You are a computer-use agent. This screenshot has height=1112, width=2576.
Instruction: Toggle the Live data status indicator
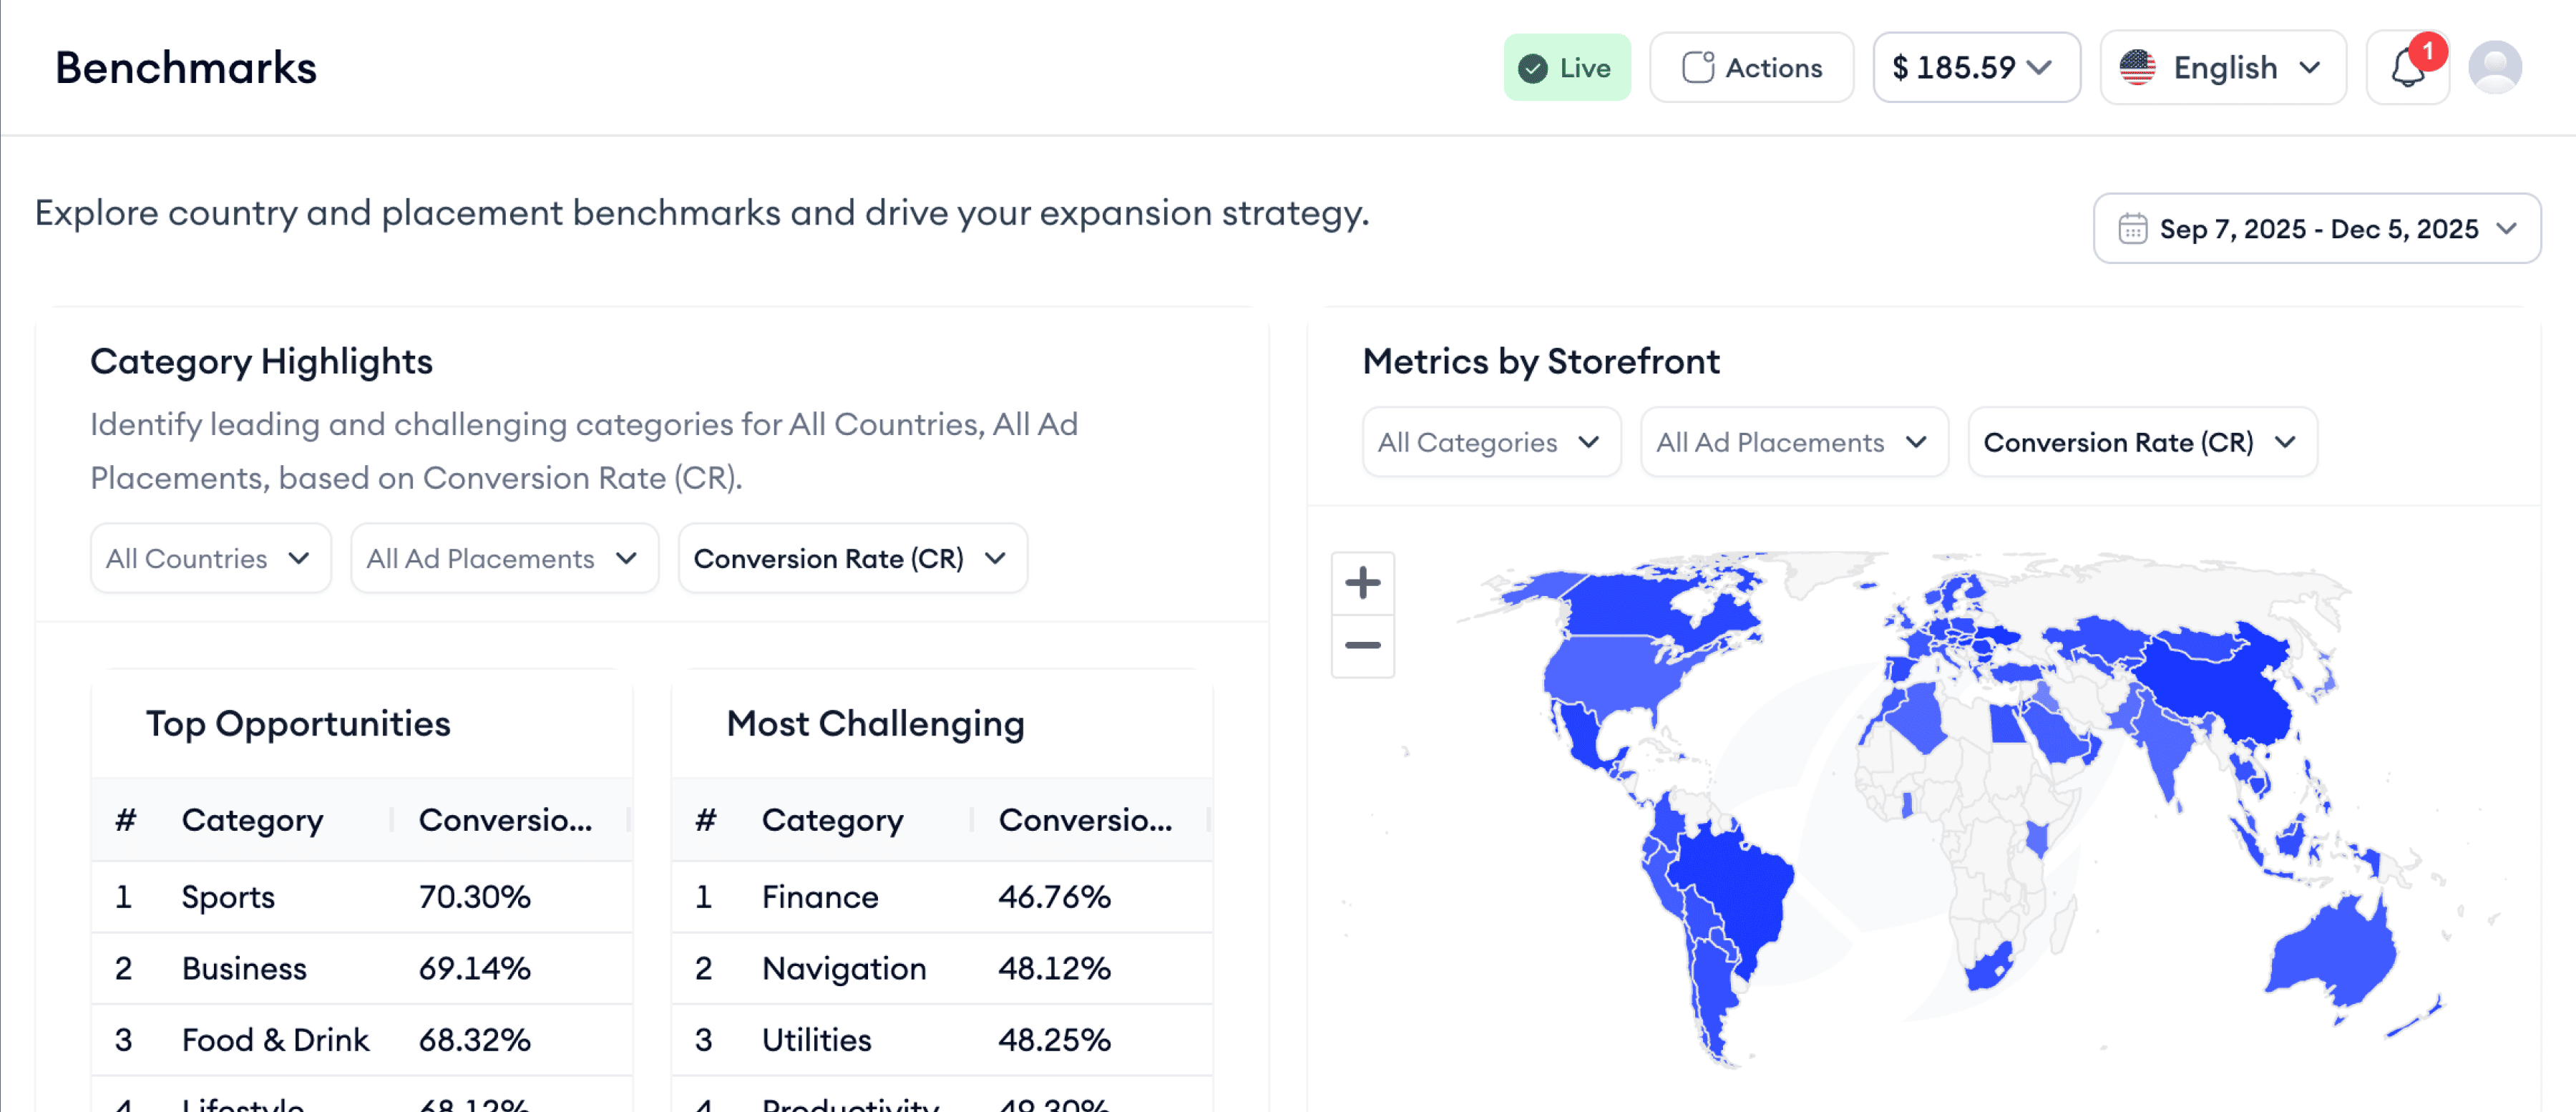pyautogui.click(x=1567, y=67)
